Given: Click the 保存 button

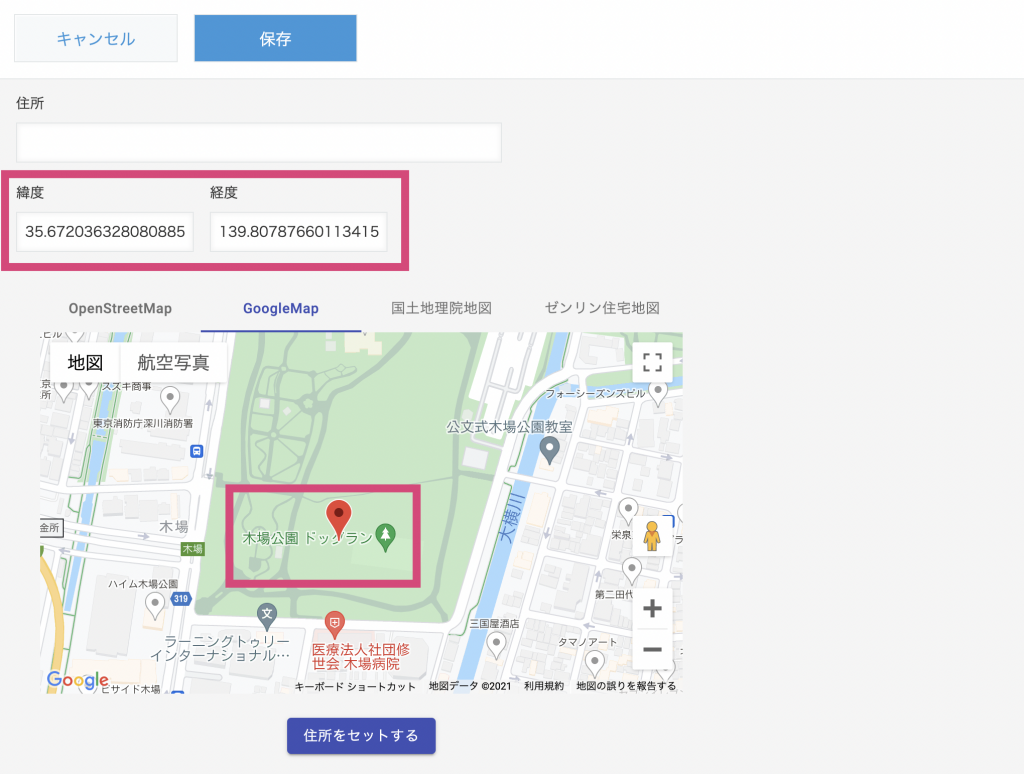Looking at the screenshot, I should point(276,39).
